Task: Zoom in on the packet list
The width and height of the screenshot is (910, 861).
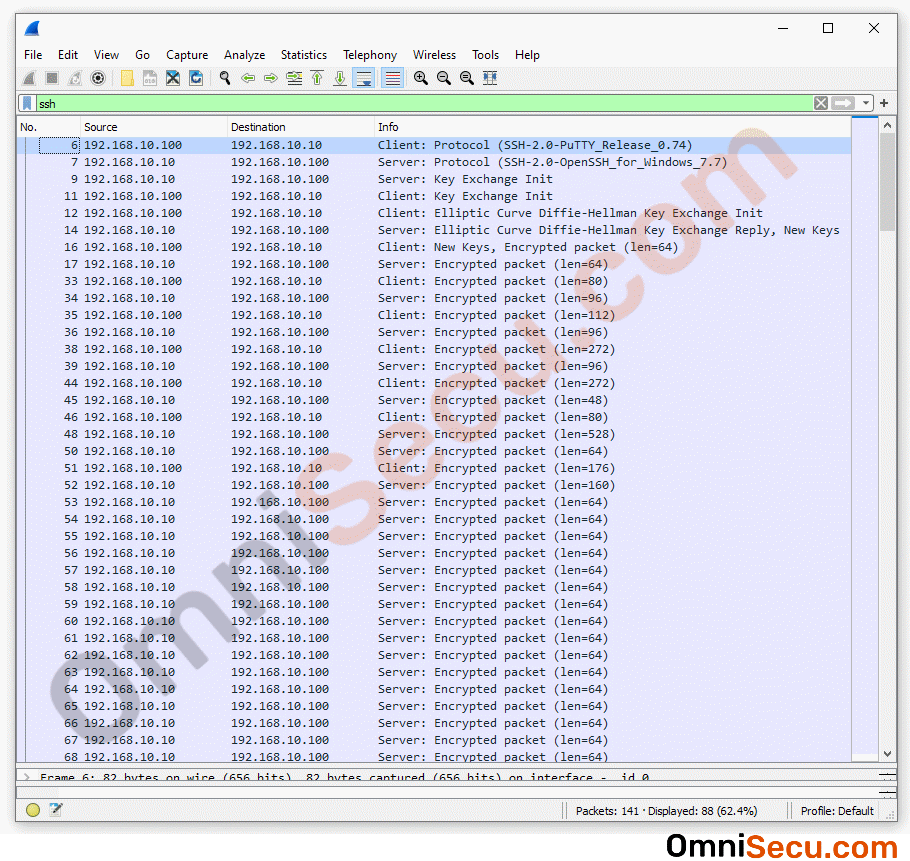Action: [421, 78]
